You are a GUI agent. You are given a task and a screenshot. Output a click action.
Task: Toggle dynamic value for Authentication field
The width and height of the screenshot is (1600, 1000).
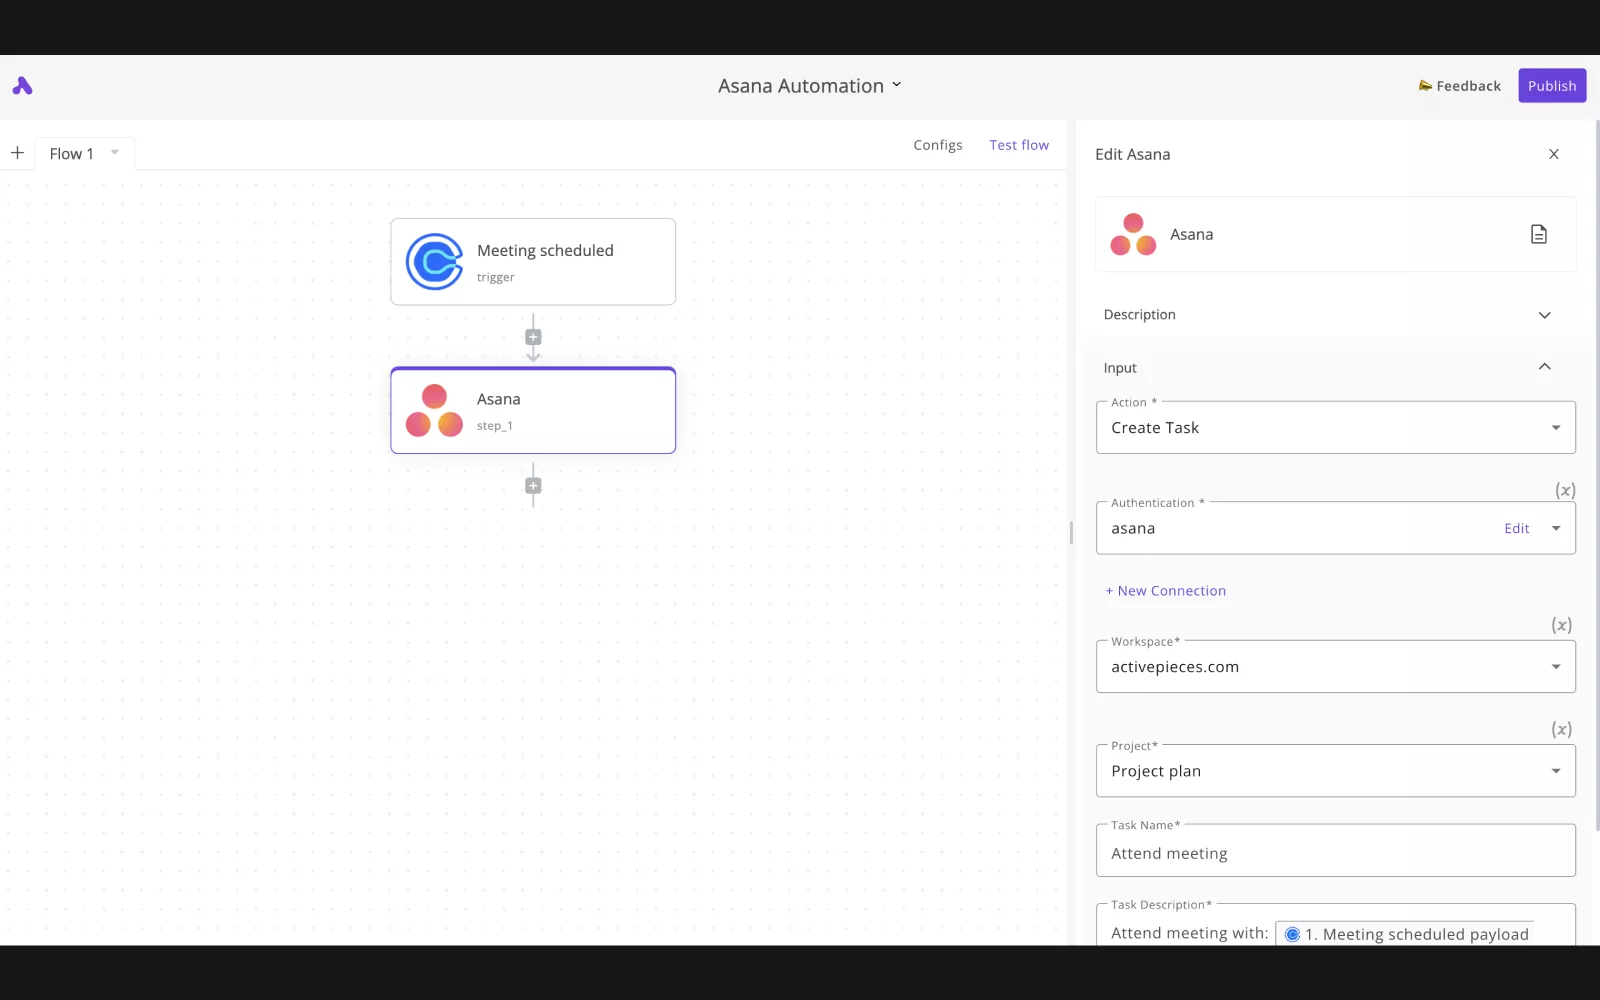click(x=1564, y=490)
